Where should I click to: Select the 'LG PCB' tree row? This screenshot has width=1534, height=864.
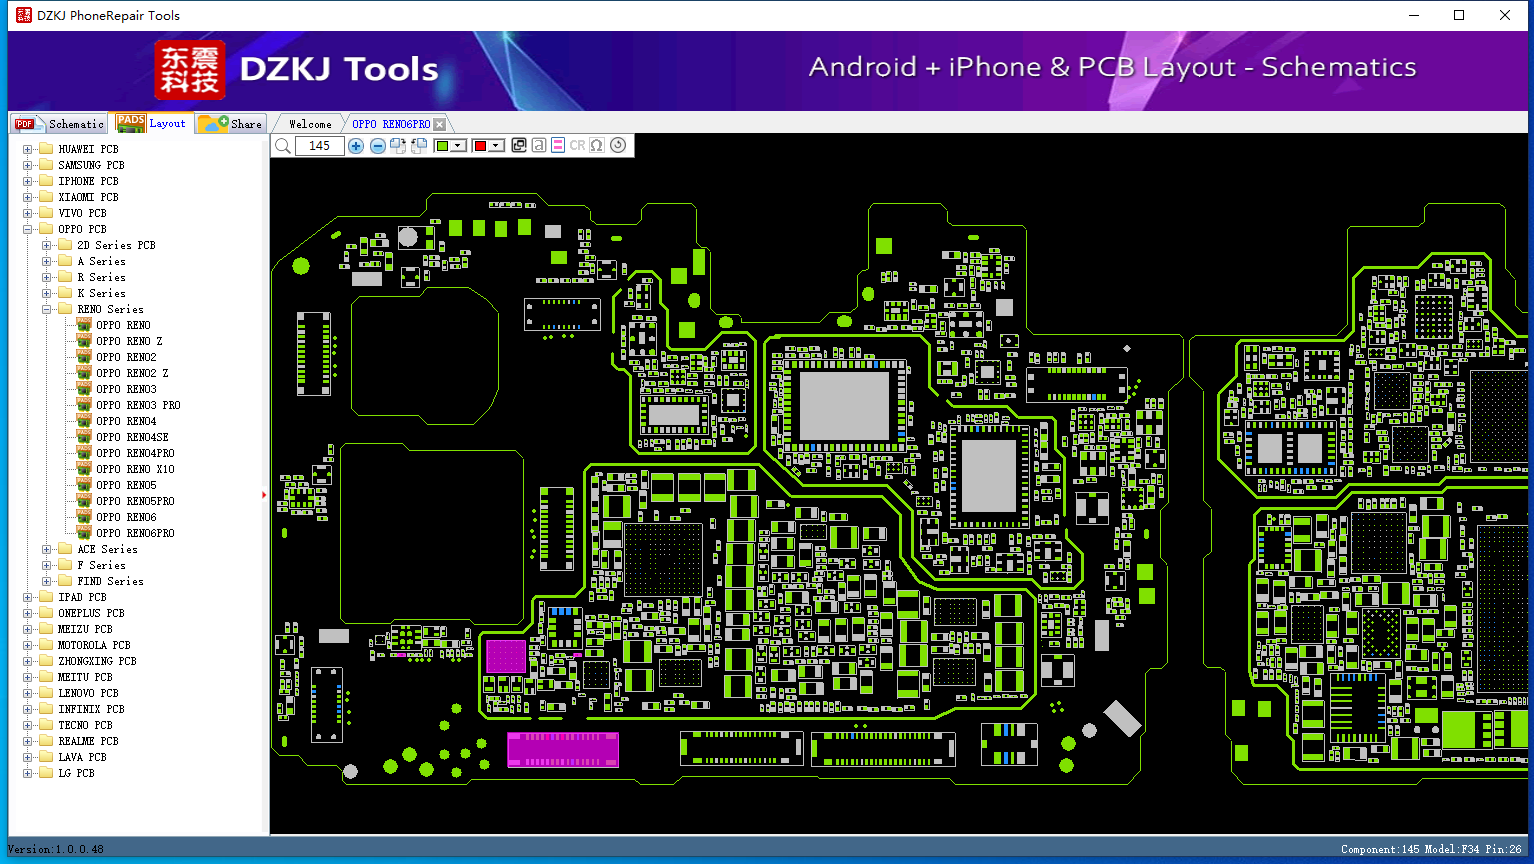76,773
